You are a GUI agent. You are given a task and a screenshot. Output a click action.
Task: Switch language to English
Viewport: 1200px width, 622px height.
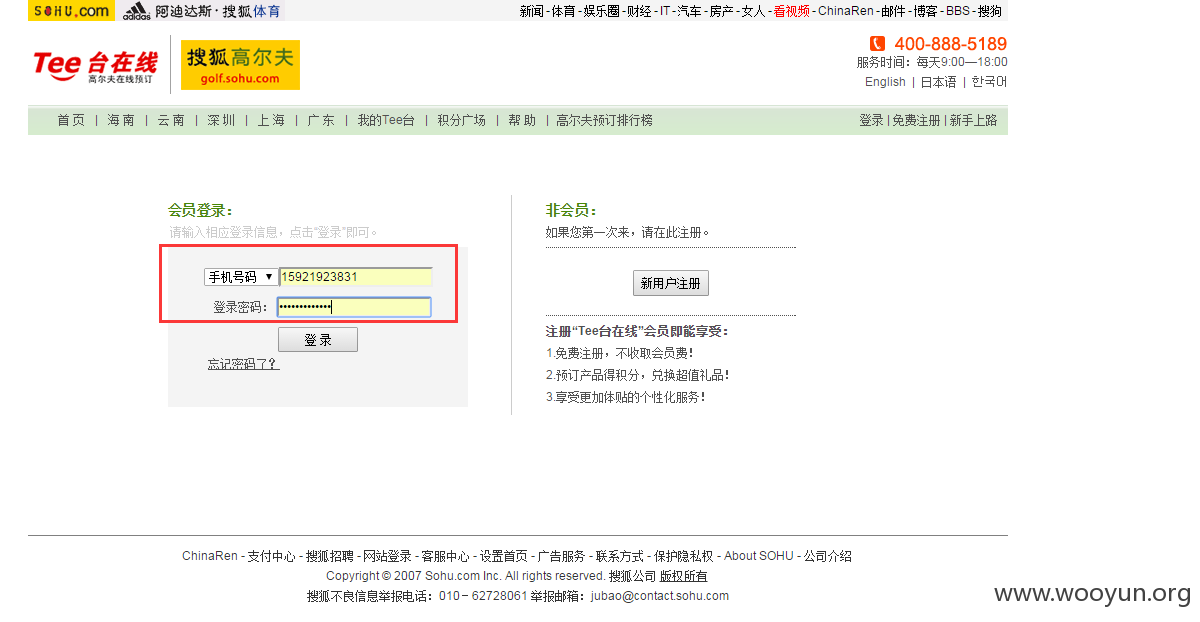tap(885, 82)
